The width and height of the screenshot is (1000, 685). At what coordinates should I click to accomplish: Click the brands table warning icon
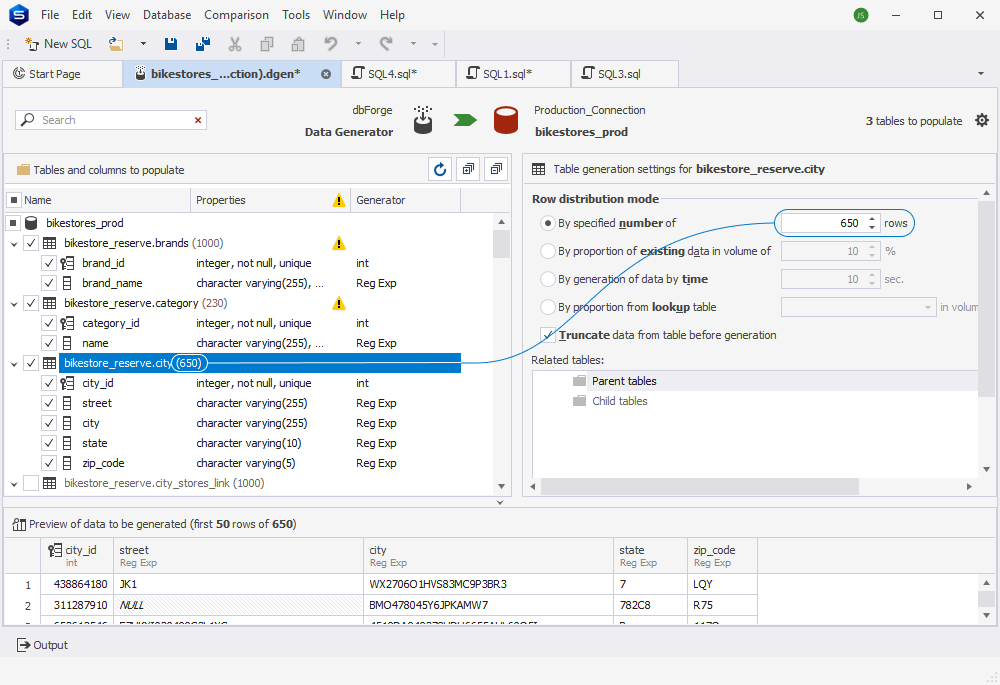click(339, 243)
